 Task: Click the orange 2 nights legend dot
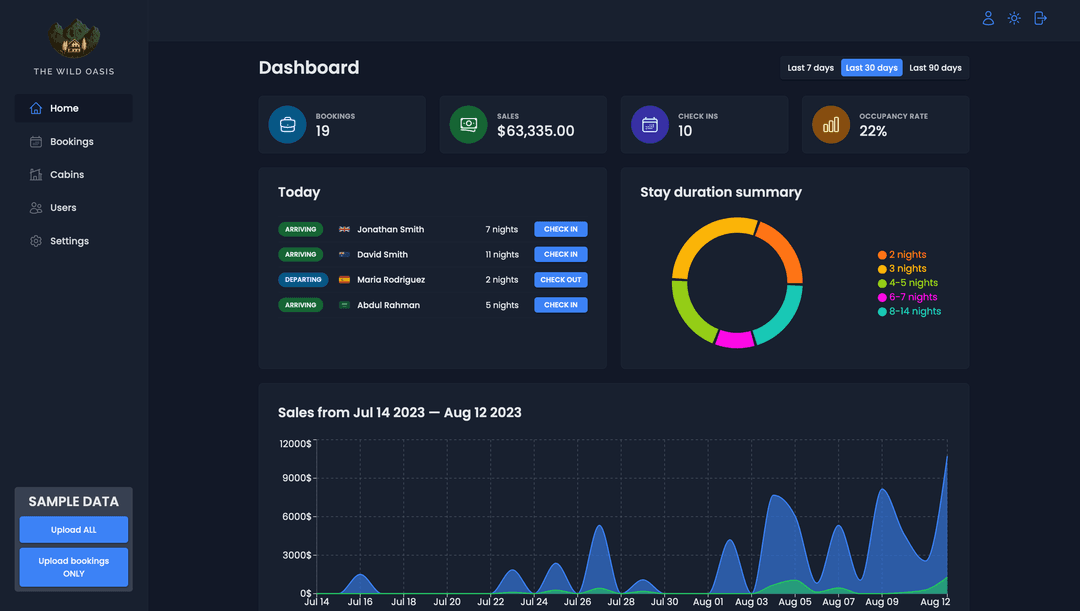[882, 255]
